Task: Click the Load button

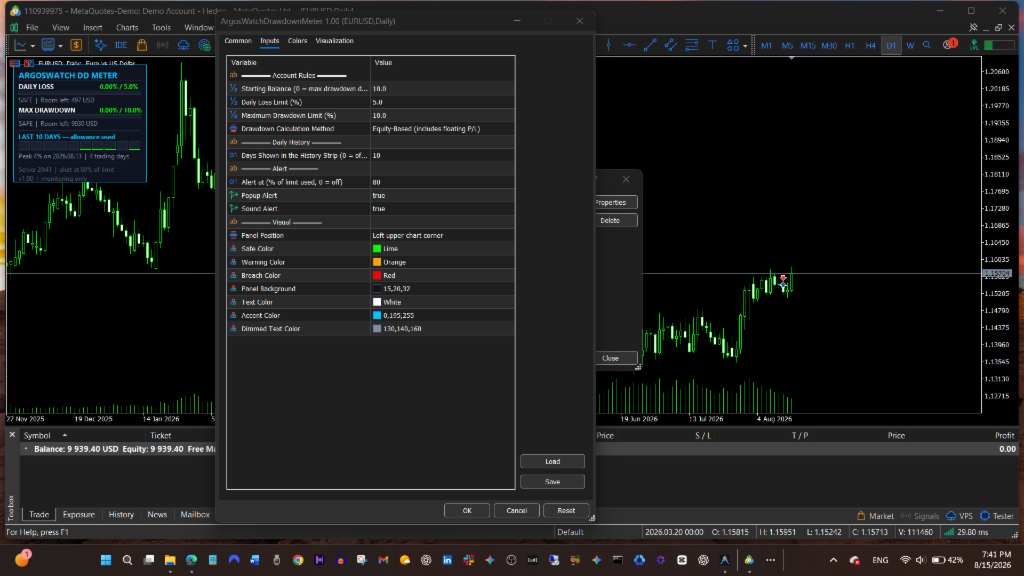Action: pos(552,462)
